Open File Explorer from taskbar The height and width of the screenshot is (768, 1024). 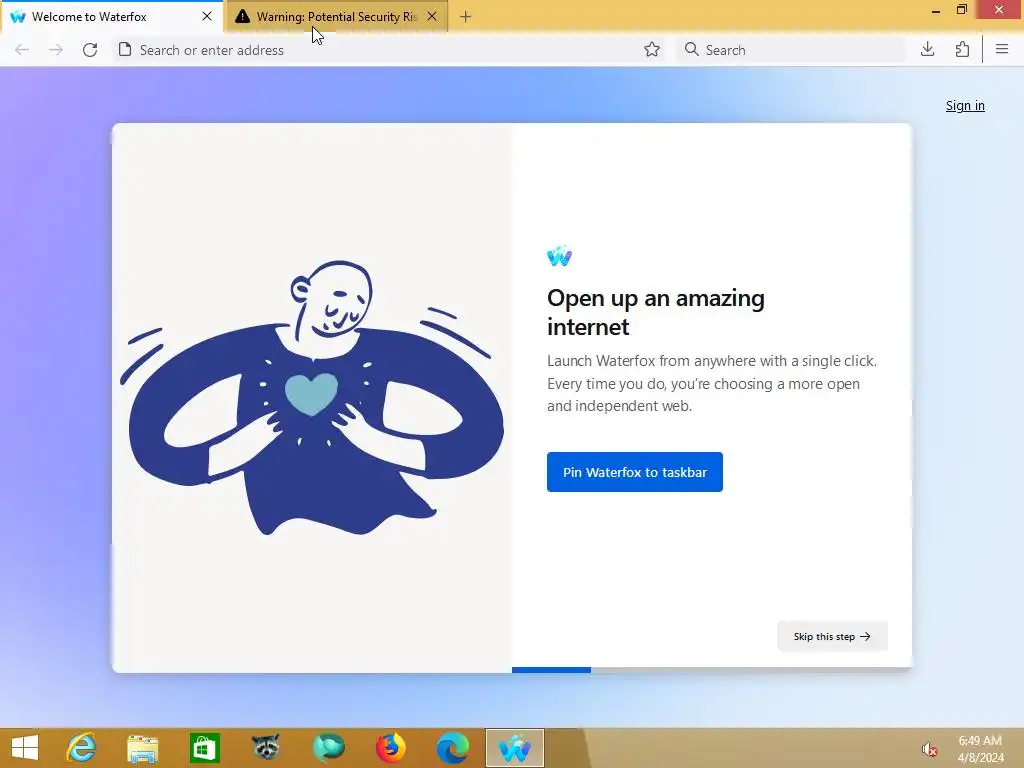(x=142, y=748)
